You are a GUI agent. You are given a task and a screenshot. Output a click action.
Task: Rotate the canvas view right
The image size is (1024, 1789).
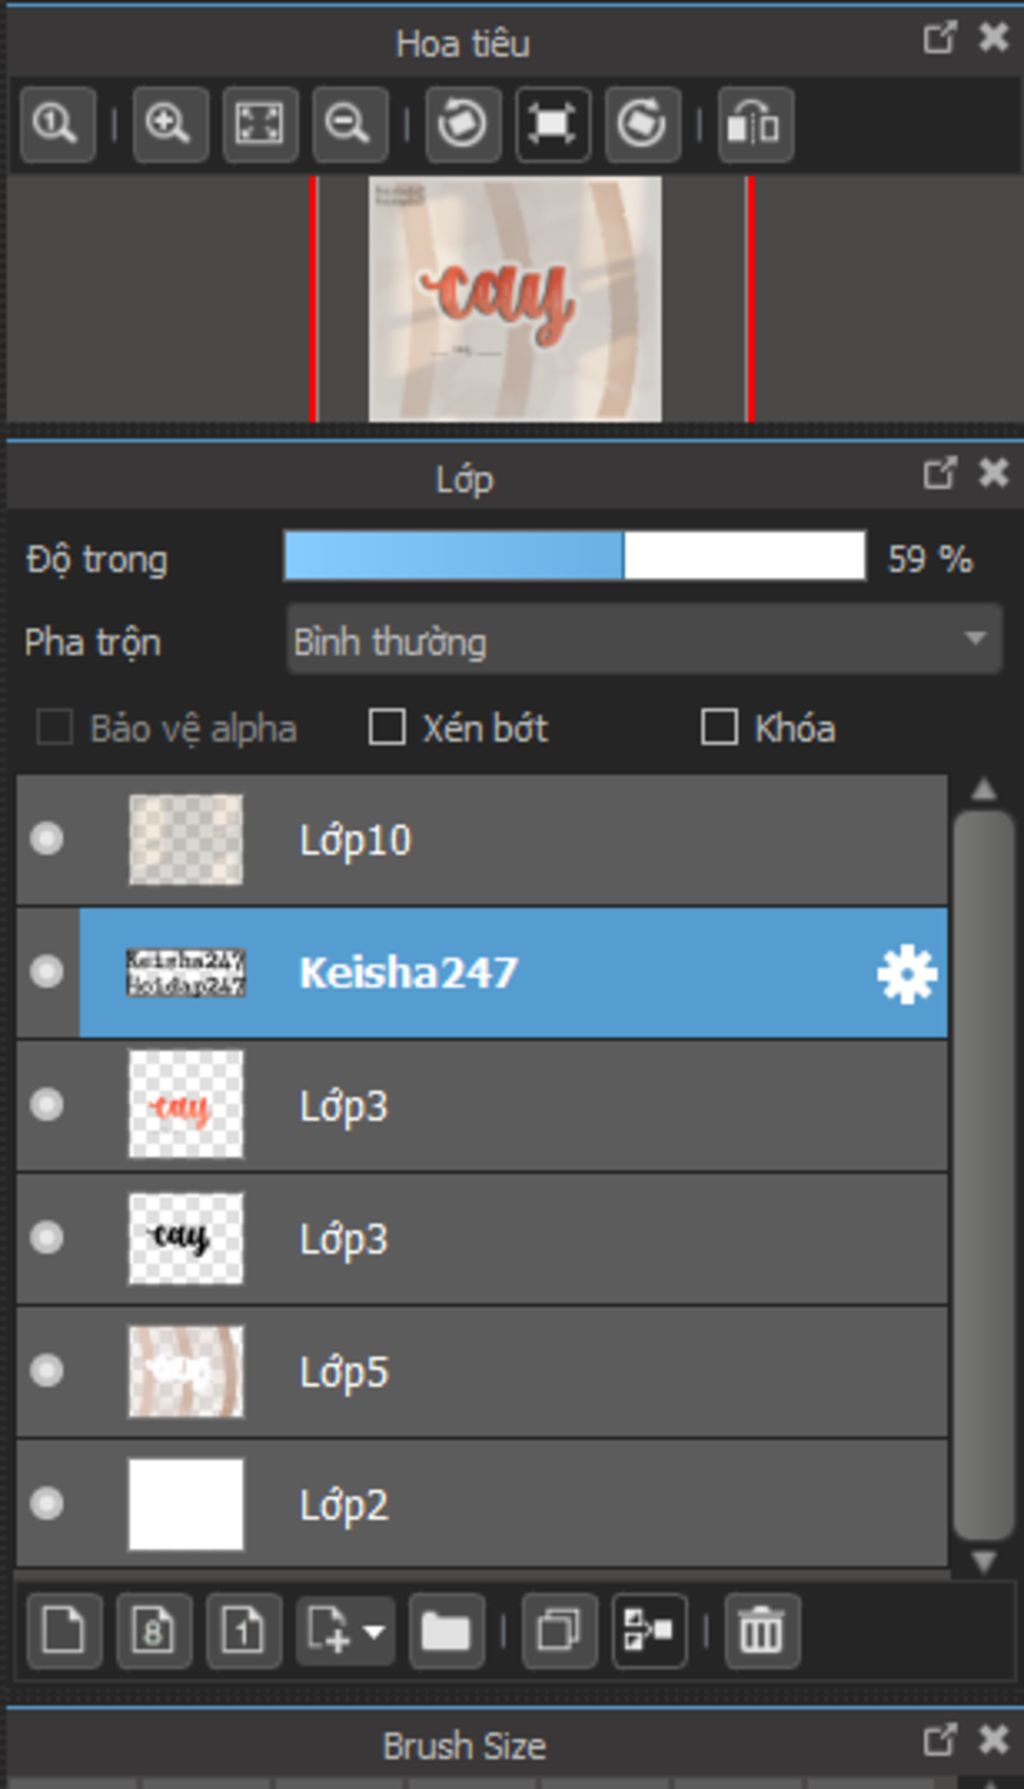[x=642, y=124]
